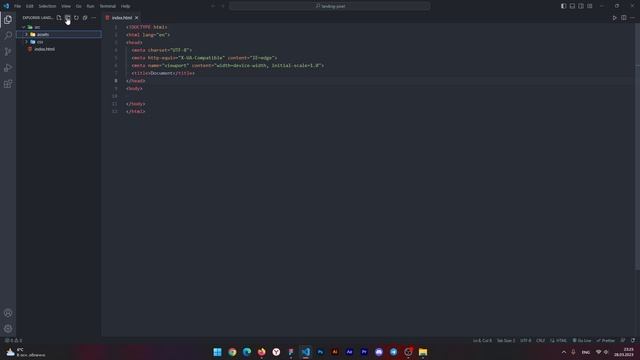
Task: Open the Accounts menu in activity bar
Action: tap(8, 313)
